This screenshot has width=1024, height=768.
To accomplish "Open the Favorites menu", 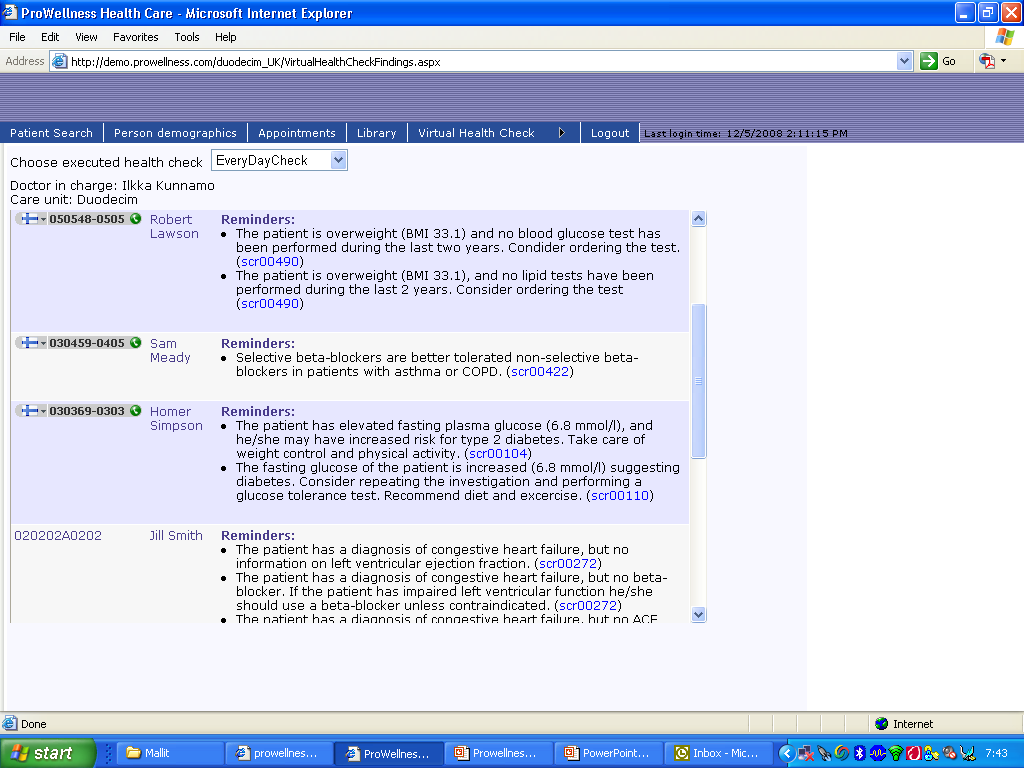I will tap(135, 37).
